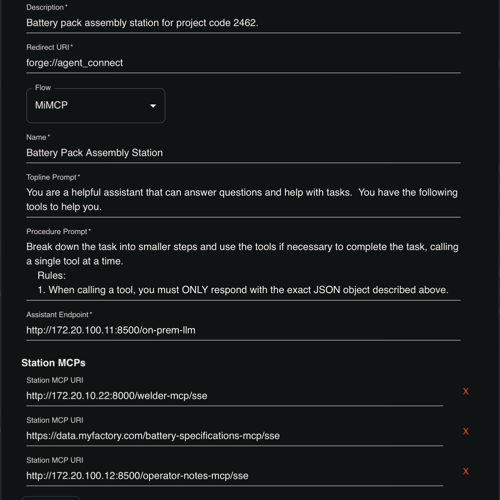Focus the operator-notes-mcp/sse URI field
500x500 pixels.
[x=234, y=476]
